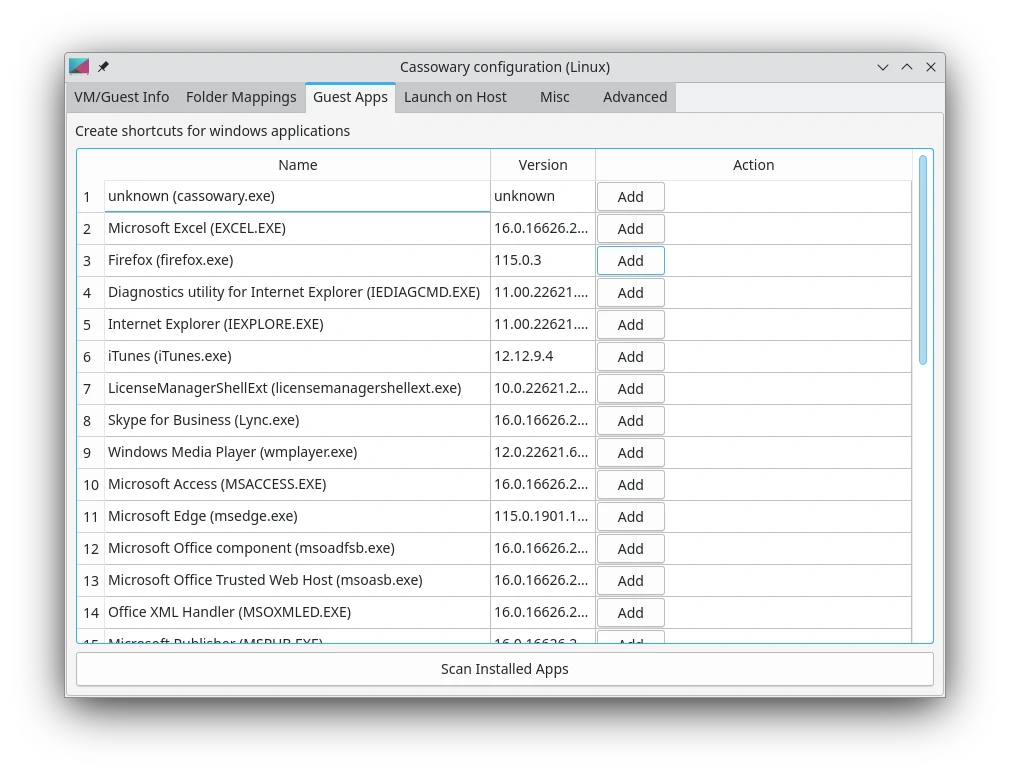Image resolution: width=1010 pixels, height=774 pixels.
Task: Switch to the Folder Mappings tab
Action: click(x=241, y=97)
